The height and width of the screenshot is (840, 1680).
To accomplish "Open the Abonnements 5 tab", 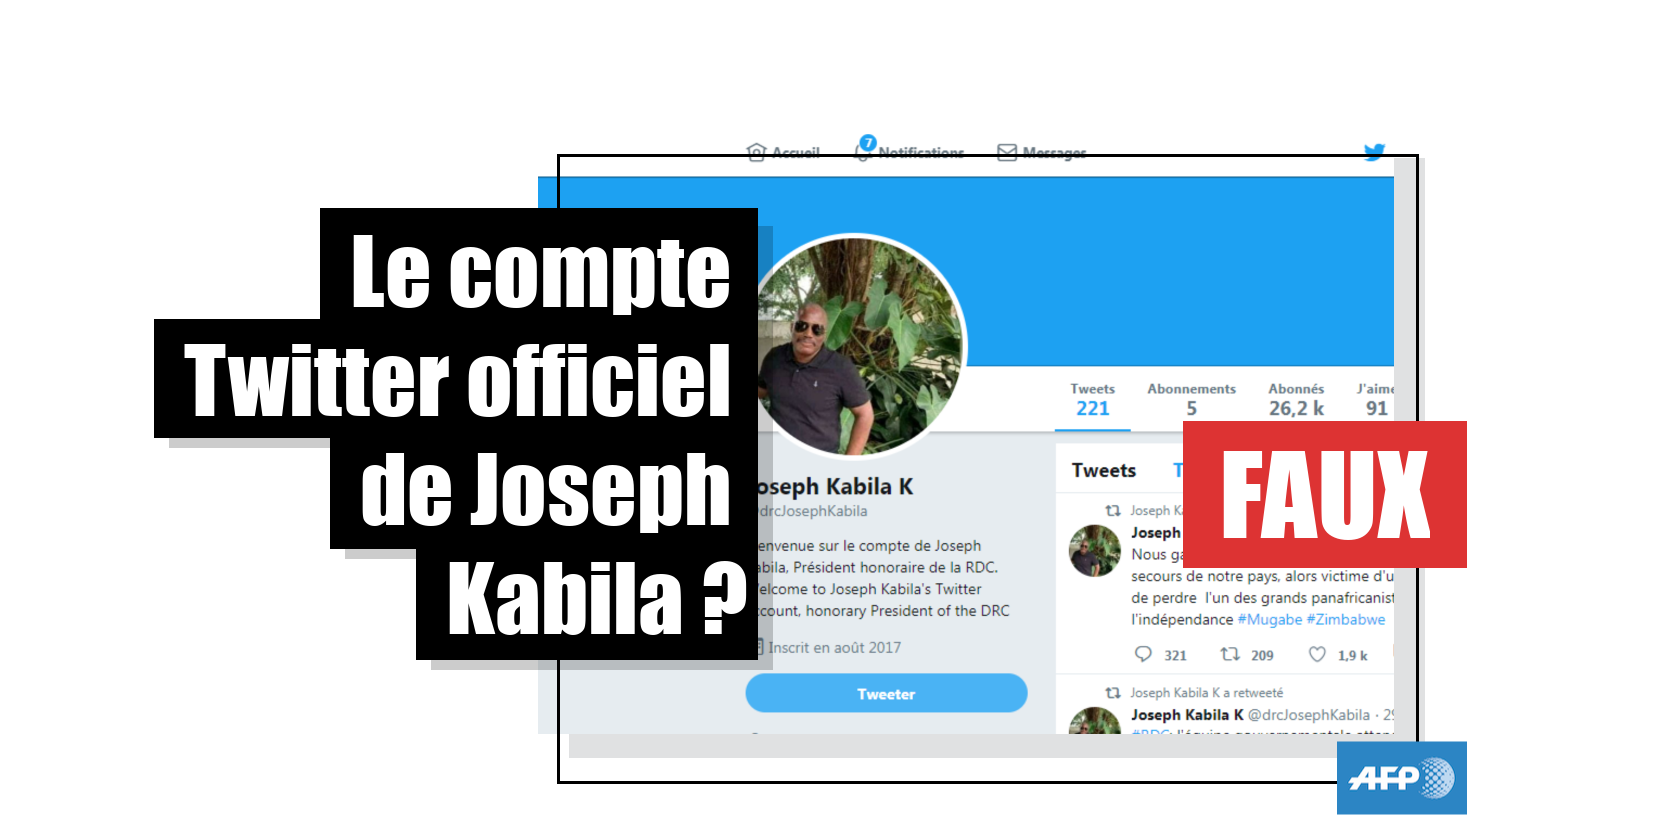I will click(1191, 400).
